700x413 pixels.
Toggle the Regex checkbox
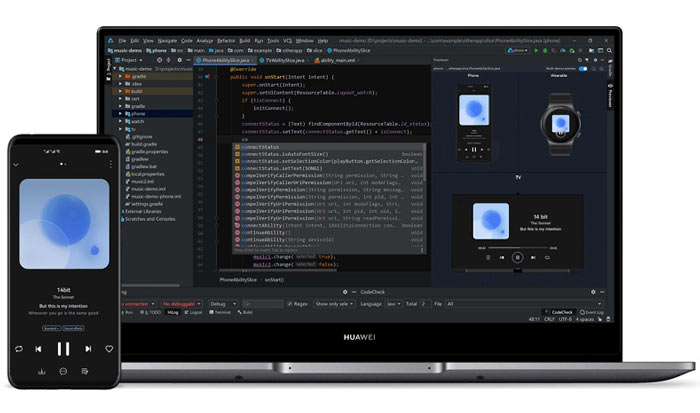coord(290,304)
